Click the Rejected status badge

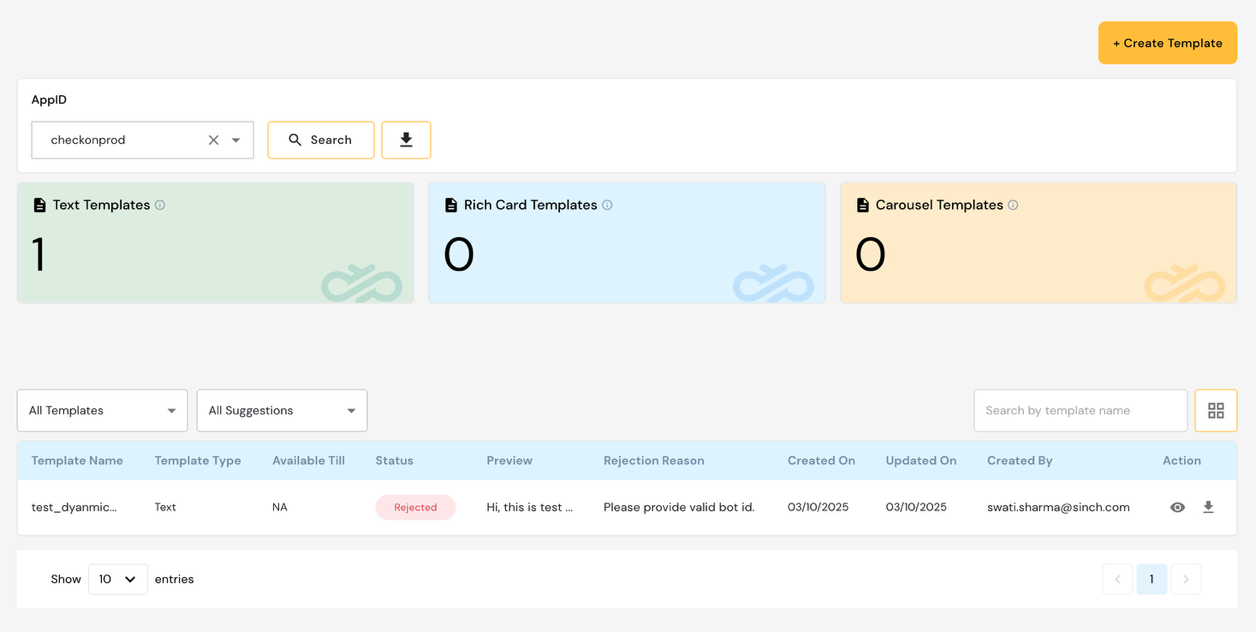(x=415, y=507)
